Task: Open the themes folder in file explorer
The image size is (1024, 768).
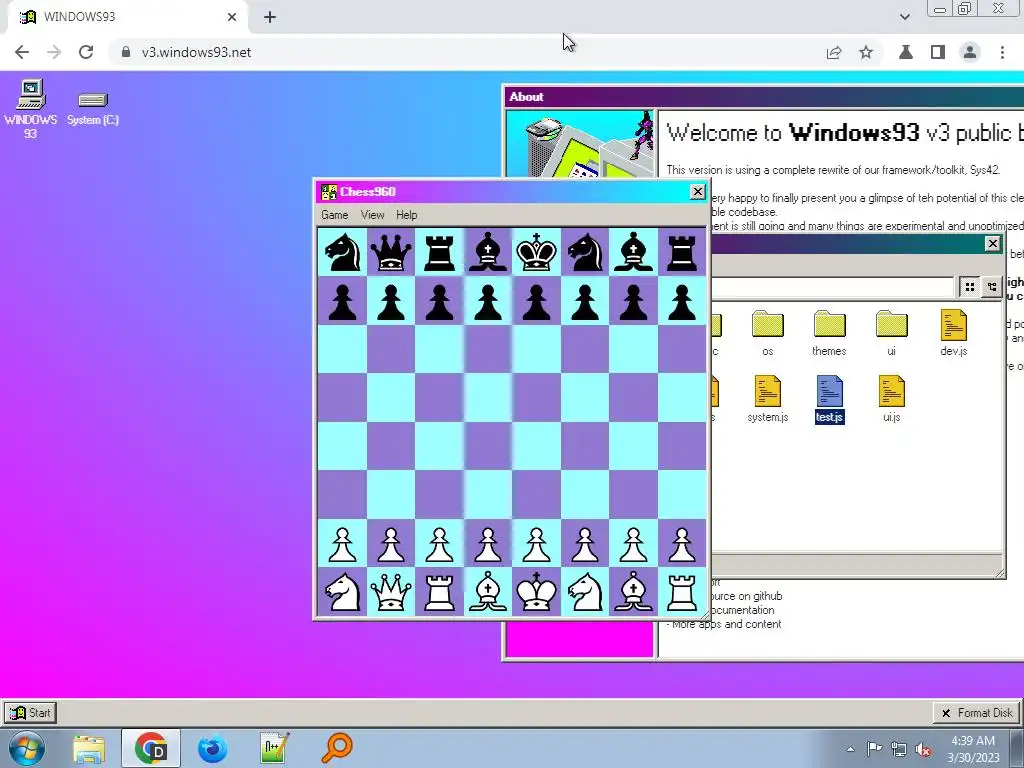Action: point(829,333)
